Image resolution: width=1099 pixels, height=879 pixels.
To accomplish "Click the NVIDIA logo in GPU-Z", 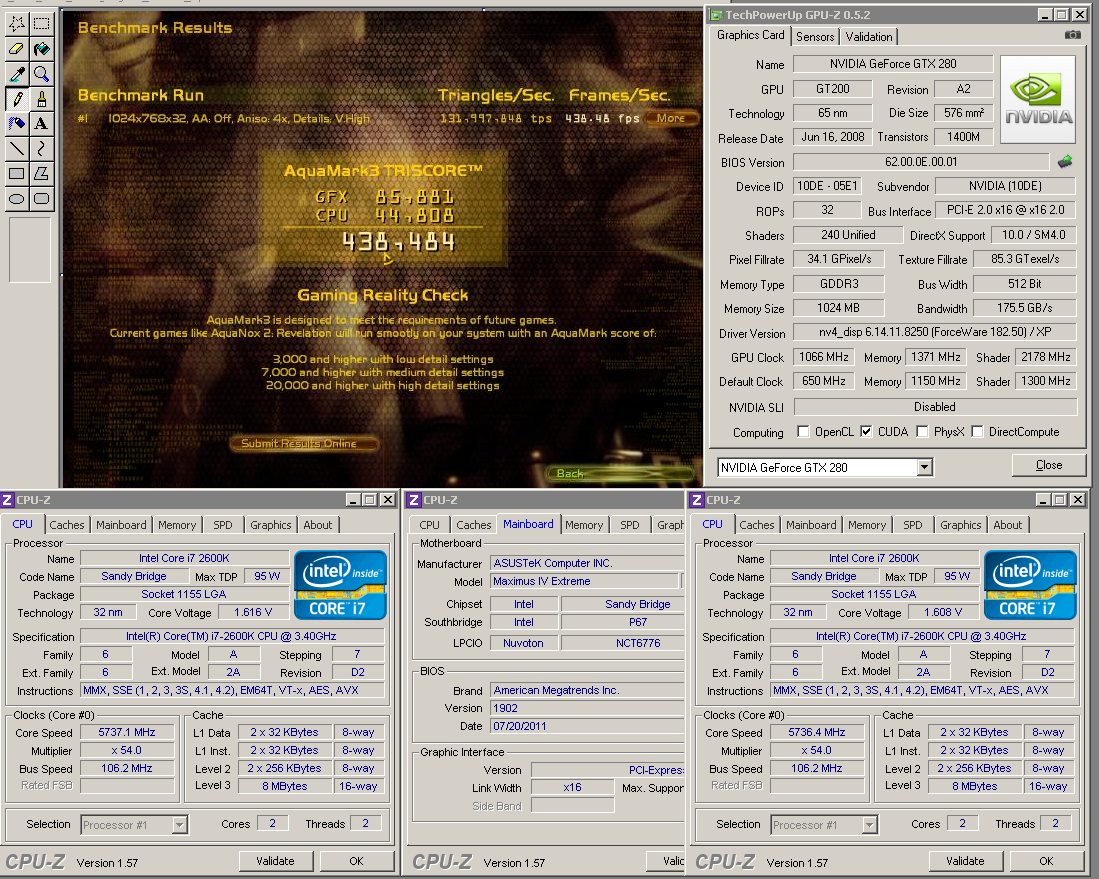I will 1038,99.
